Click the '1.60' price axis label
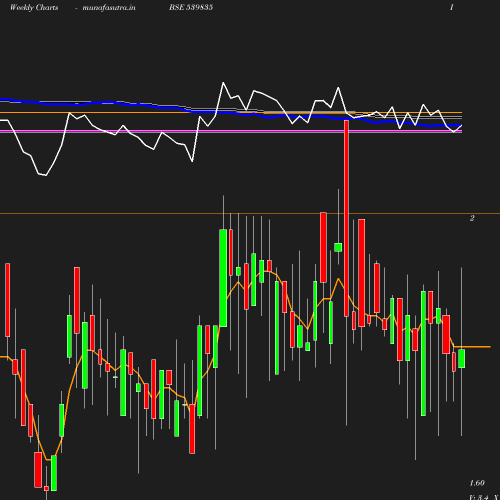 tap(477, 483)
